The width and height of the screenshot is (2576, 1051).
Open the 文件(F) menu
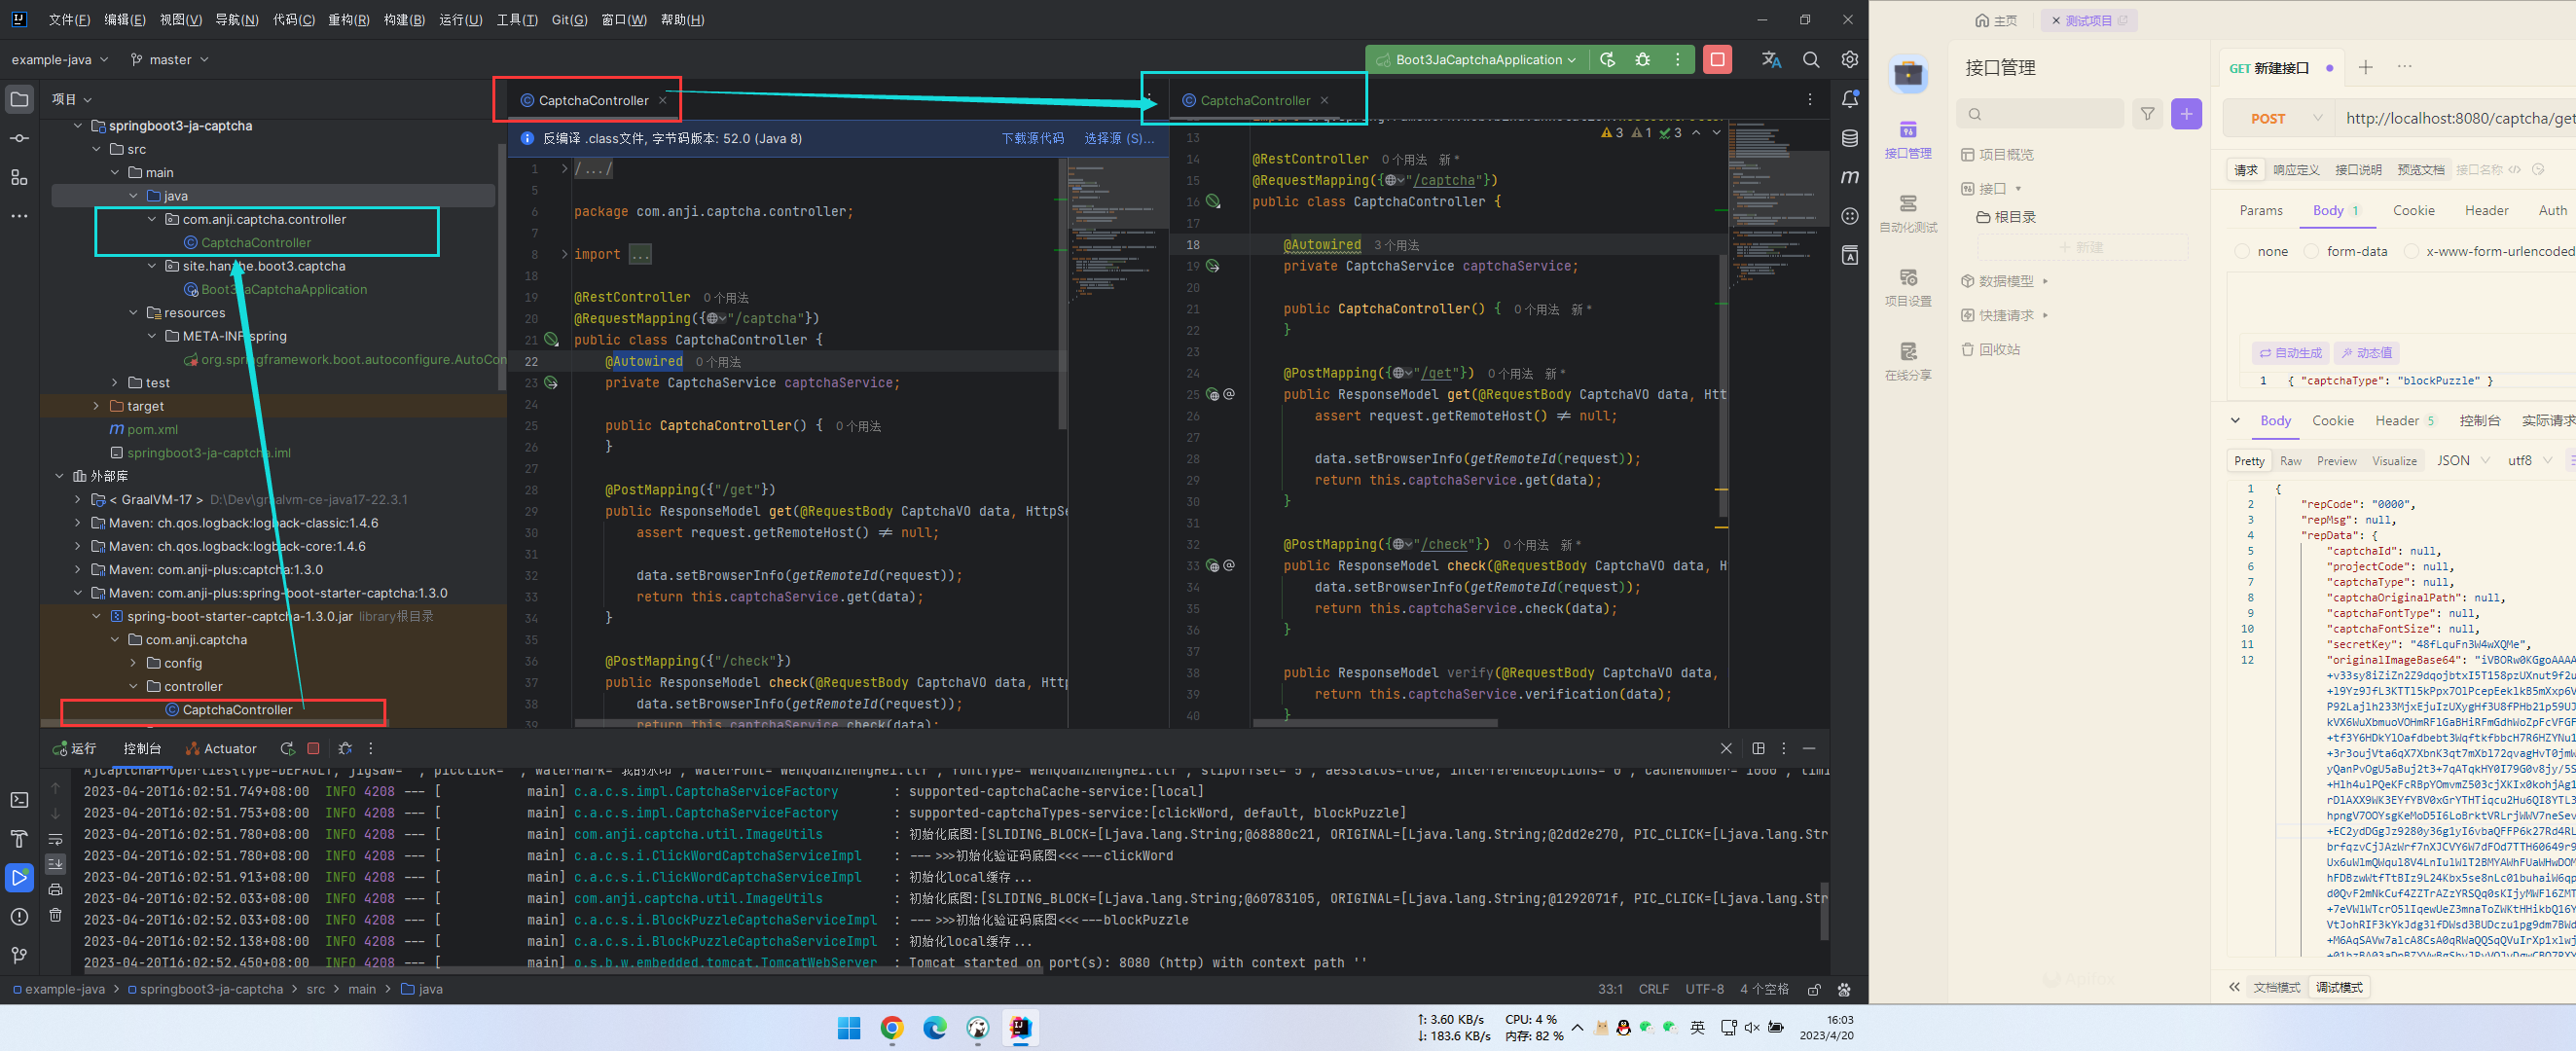pos(69,20)
